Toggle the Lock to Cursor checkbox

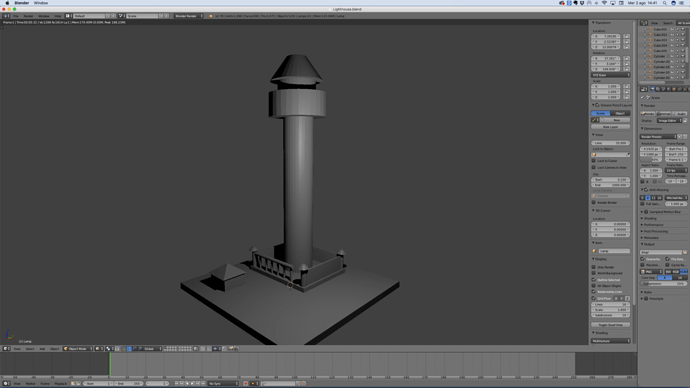tap(594, 161)
